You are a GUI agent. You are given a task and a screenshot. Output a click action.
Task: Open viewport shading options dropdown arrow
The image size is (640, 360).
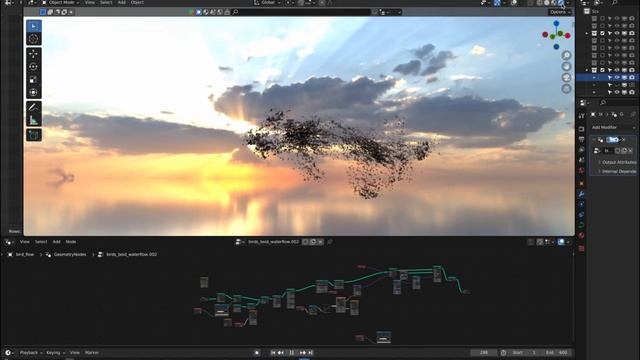[x=568, y=3]
